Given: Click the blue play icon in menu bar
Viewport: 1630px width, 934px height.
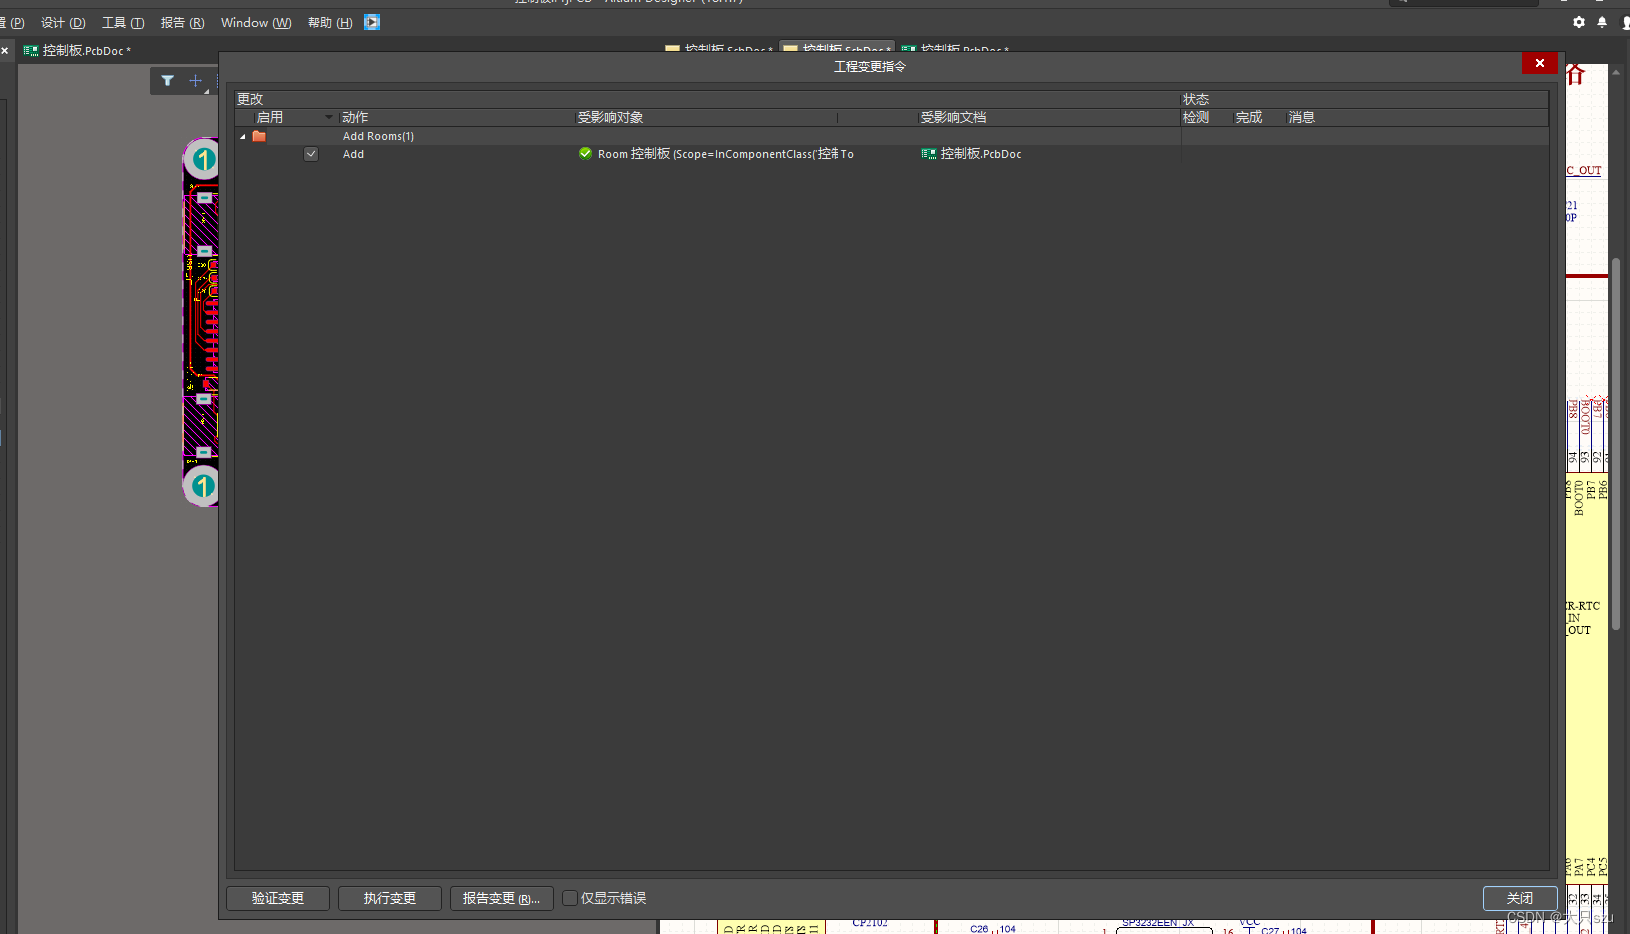Looking at the screenshot, I should click(x=372, y=22).
